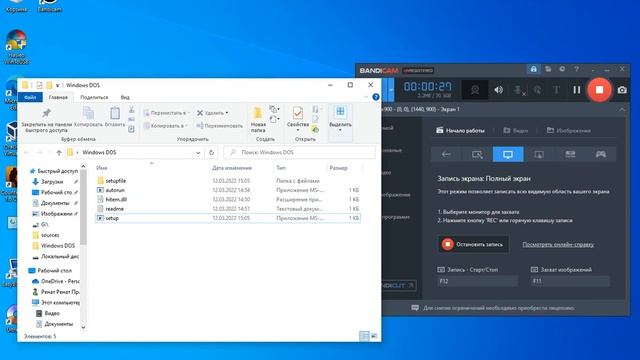Image resolution: width=640 pixels, height=360 pixels.
Task: Click the Bandicam lock icon in the title bar
Action: (533, 69)
